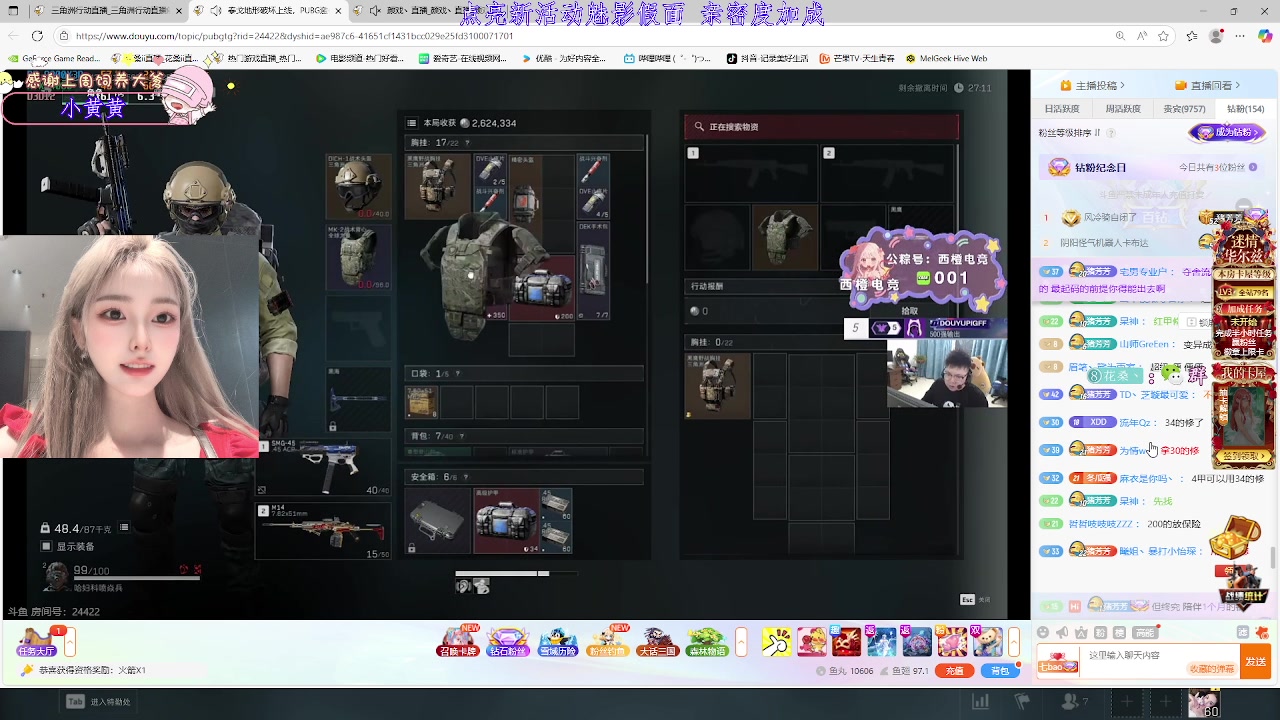Open the 粉丝钓鱼 activity icon

click(608, 641)
